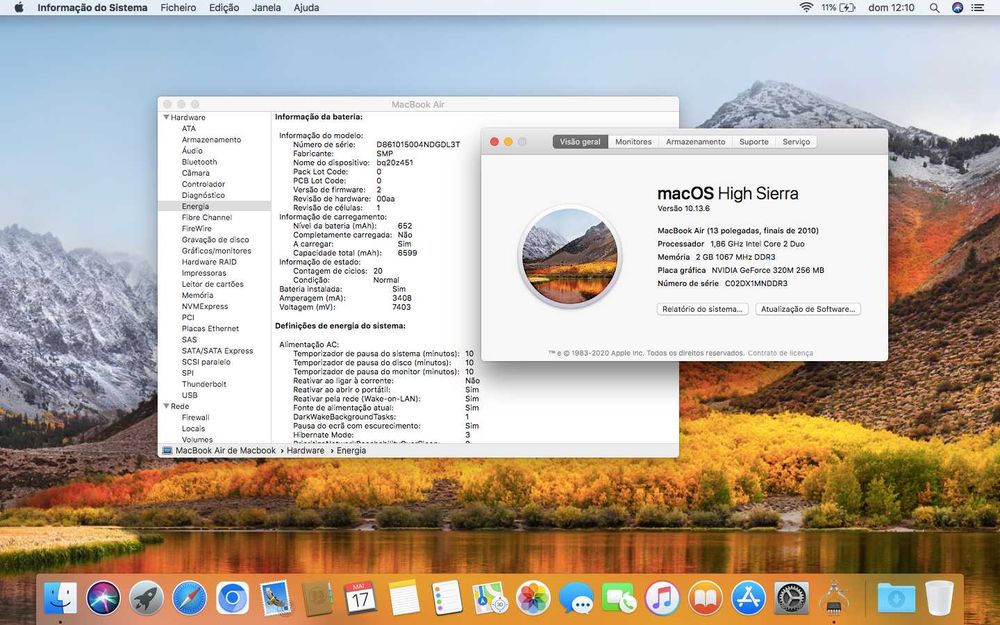The image size is (1000, 625).
Task: Select Gráficos/monitores in sidebar
Action: (x=216, y=251)
